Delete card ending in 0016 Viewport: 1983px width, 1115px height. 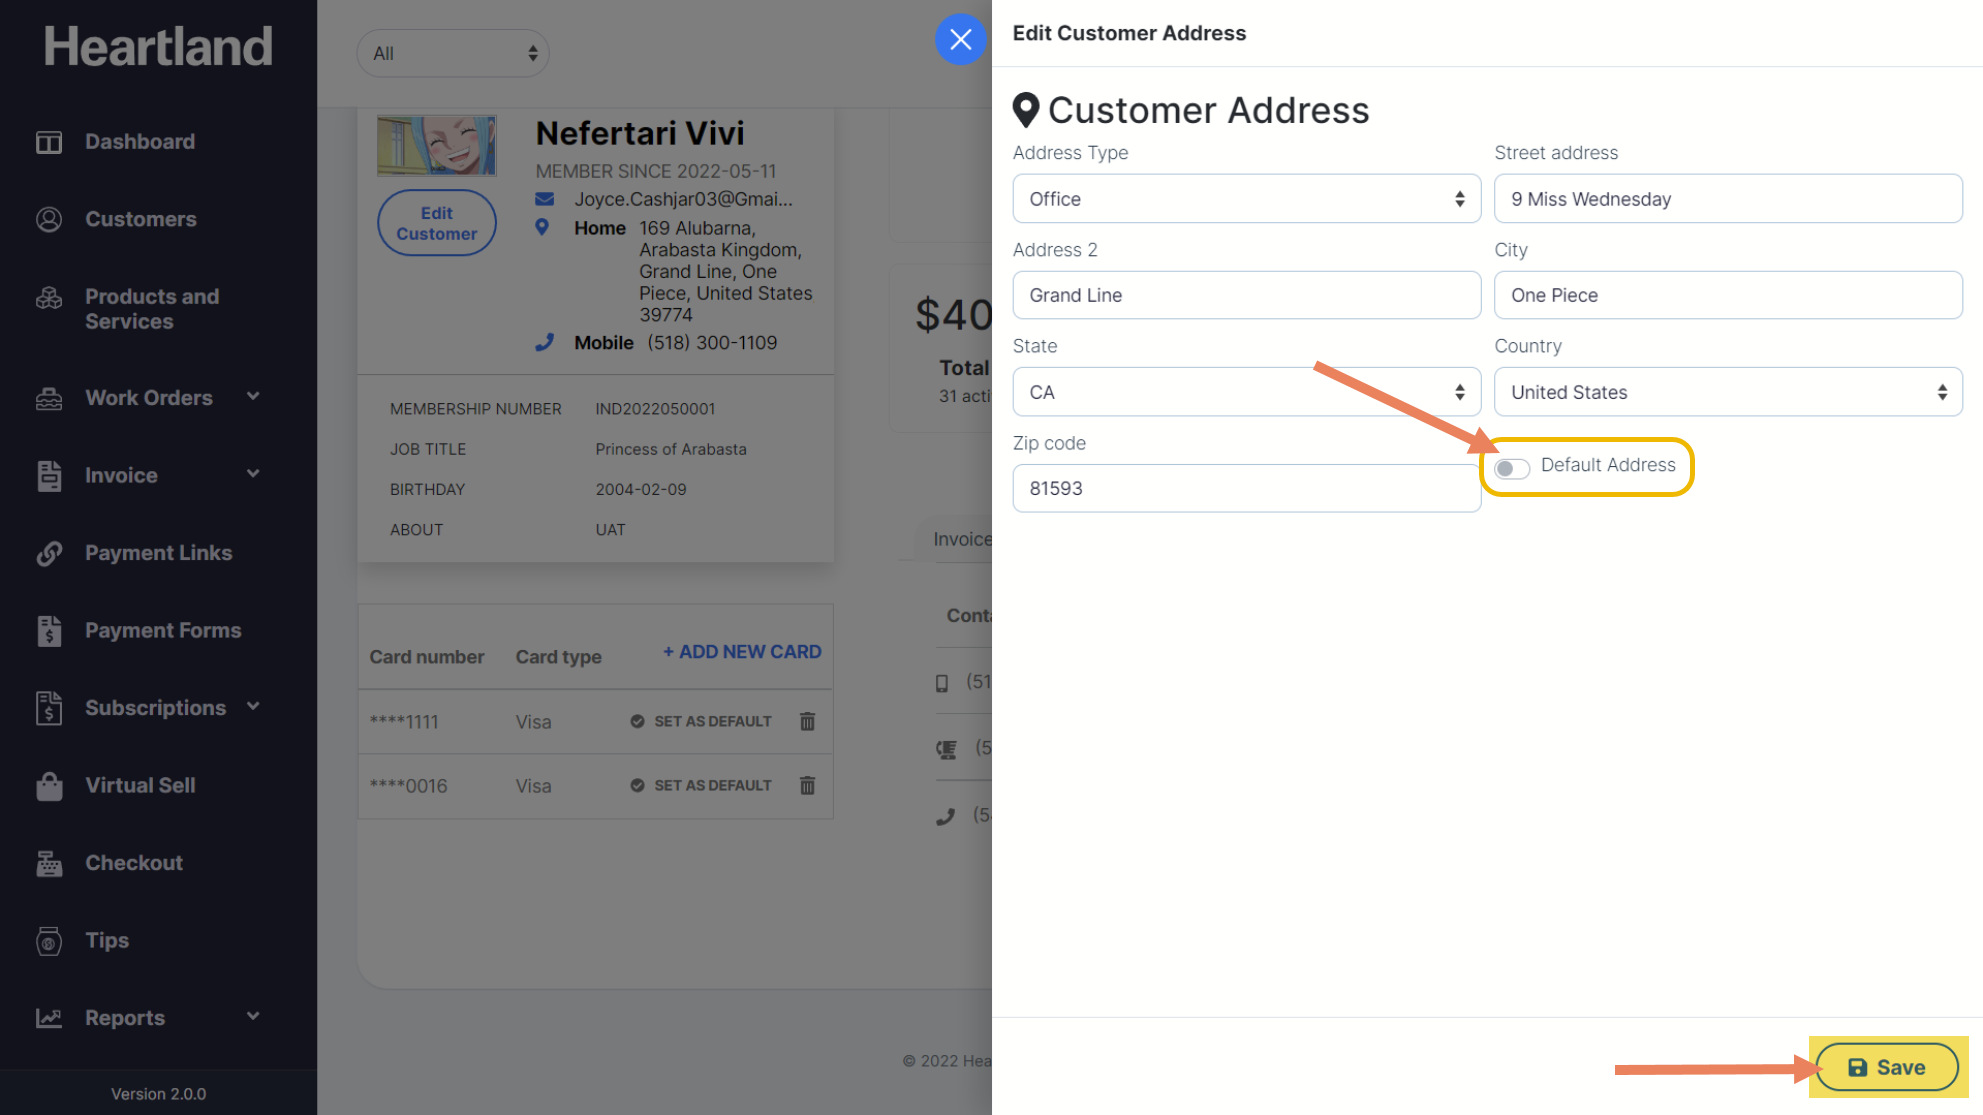coord(807,786)
